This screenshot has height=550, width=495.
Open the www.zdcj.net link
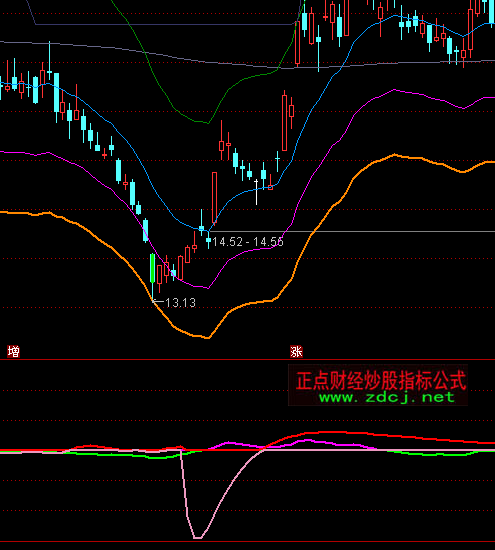[x=387, y=397]
